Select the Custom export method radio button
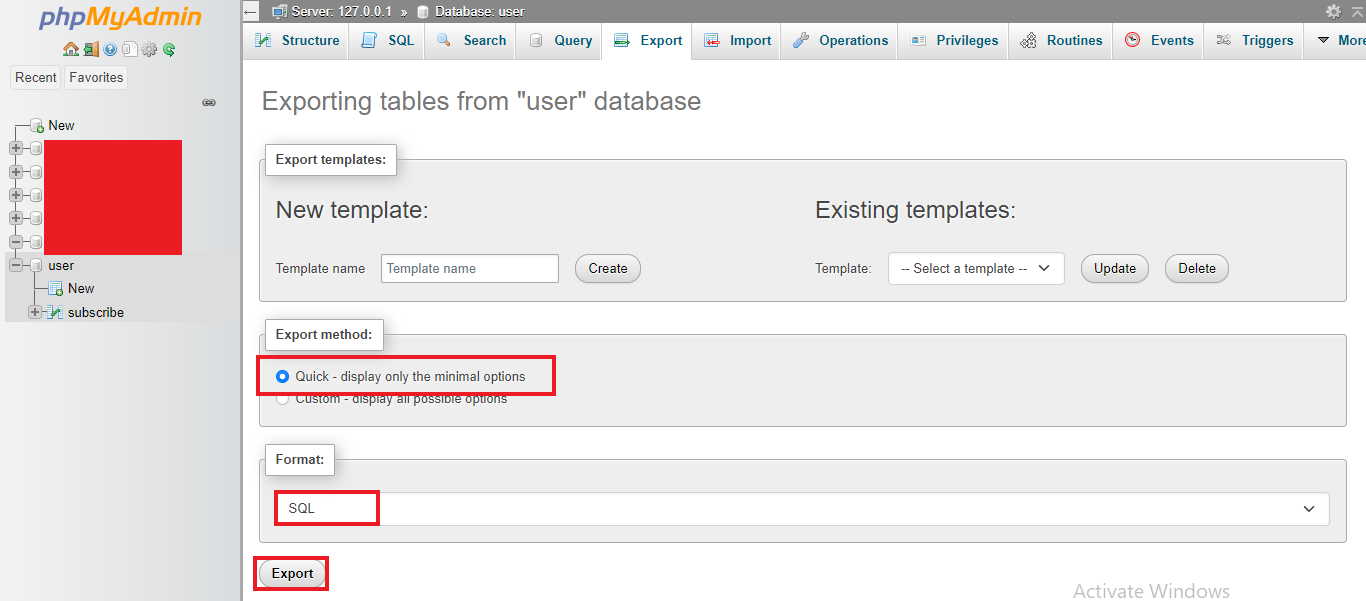Image resolution: width=1366 pixels, height=601 pixels. 282,397
